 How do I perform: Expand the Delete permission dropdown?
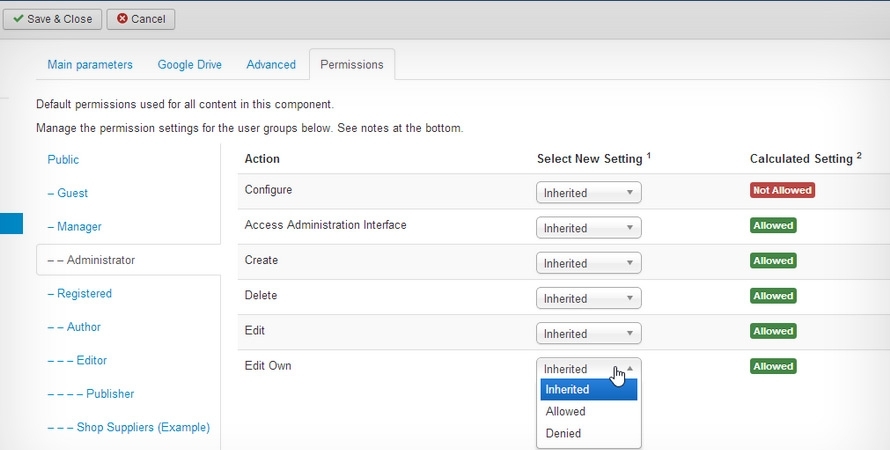pos(589,298)
